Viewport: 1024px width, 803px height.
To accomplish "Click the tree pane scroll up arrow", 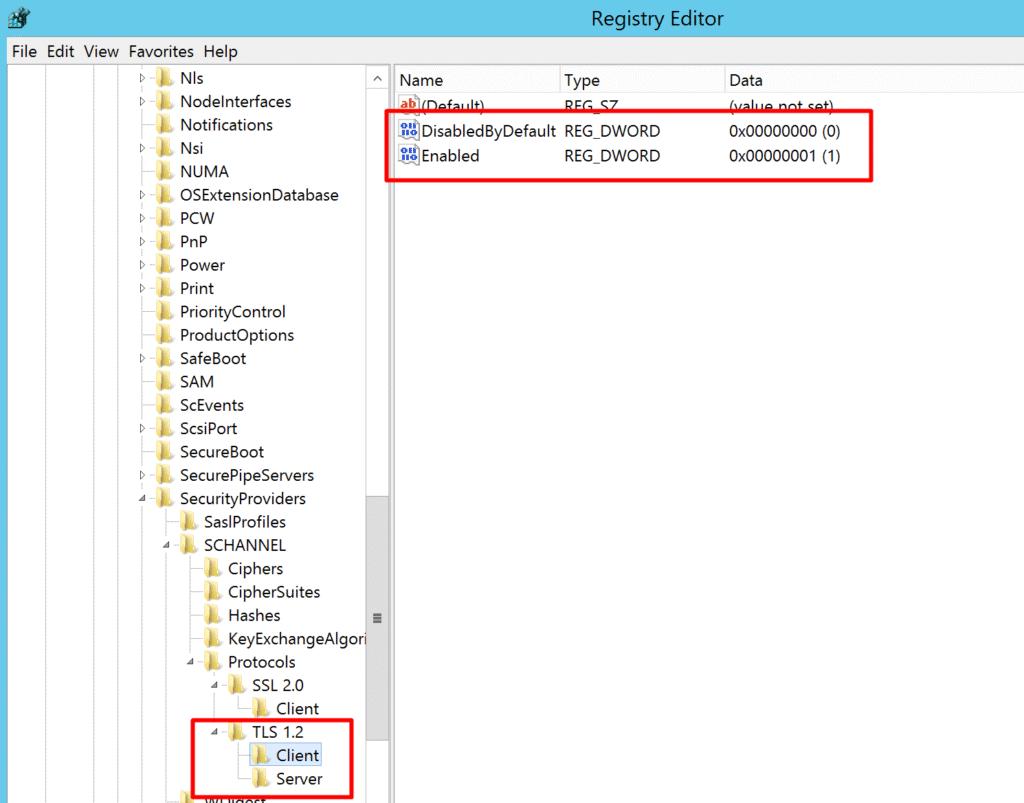I will pyautogui.click(x=377, y=79).
